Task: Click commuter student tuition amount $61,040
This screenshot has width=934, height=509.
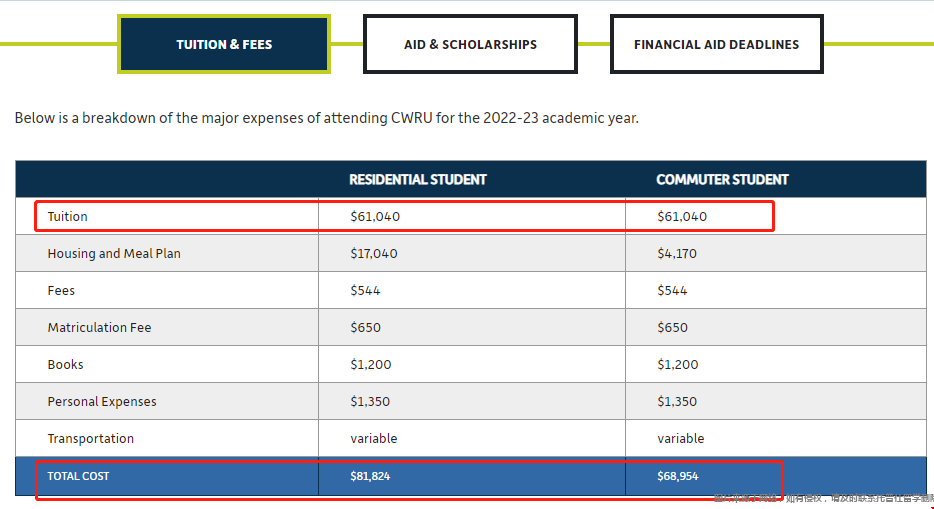Action: 682,217
